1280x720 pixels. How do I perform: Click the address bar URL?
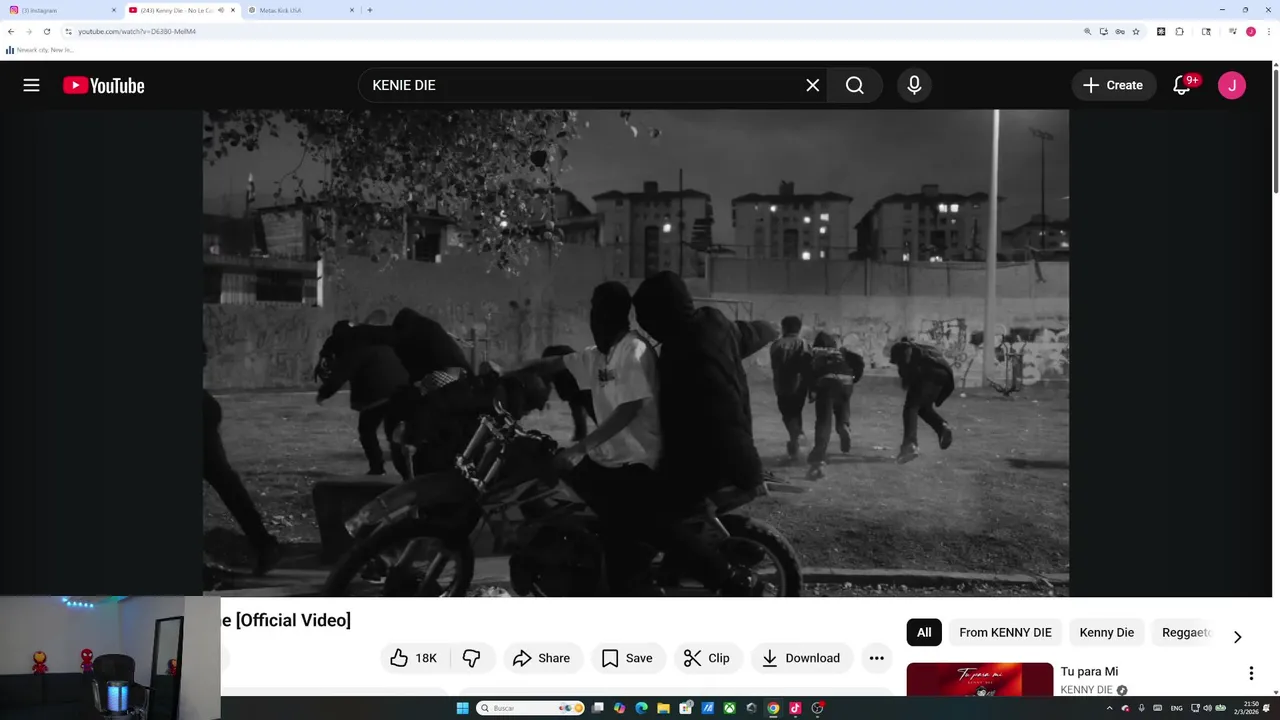click(137, 31)
